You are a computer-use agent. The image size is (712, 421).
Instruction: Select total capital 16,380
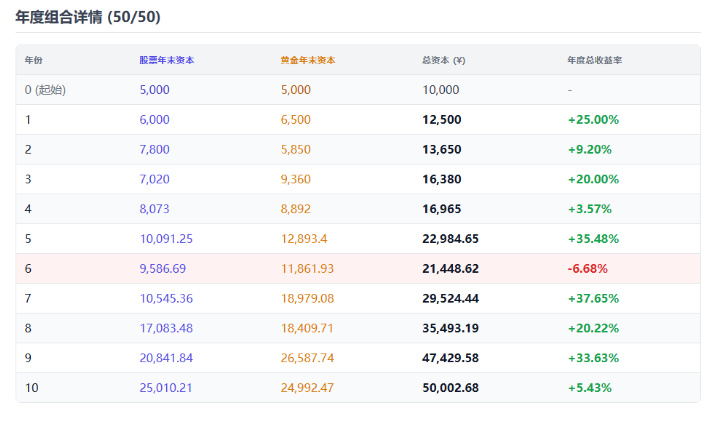click(441, 179)
